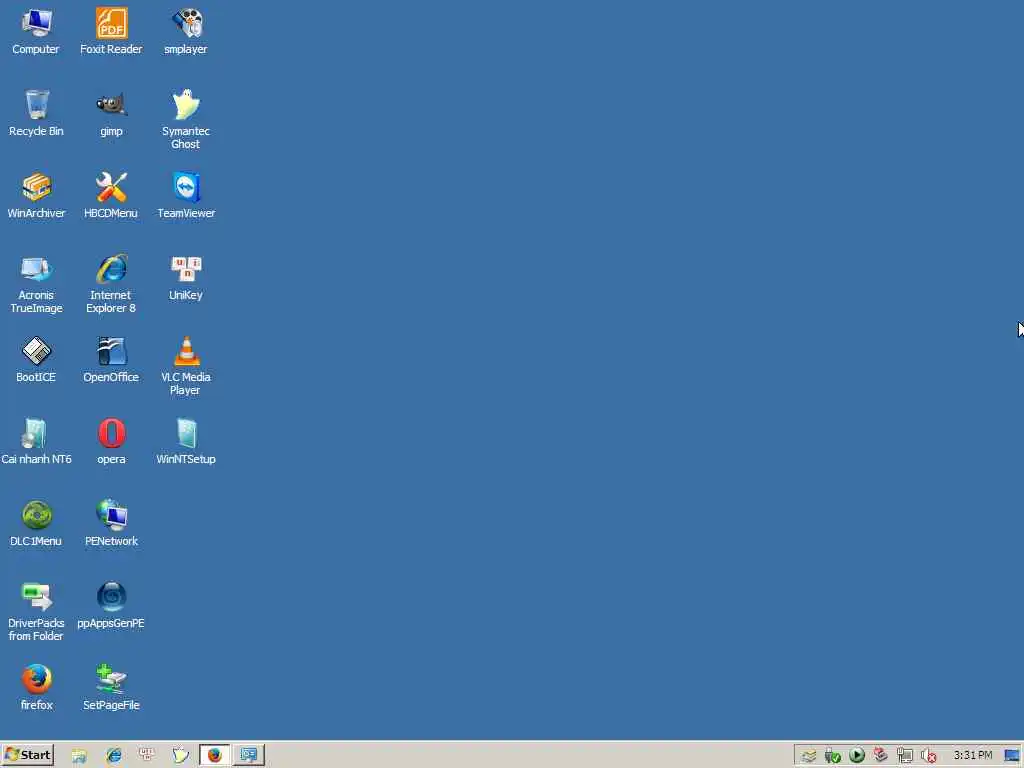Select the OpenOffice shortcut

point(111,360)
